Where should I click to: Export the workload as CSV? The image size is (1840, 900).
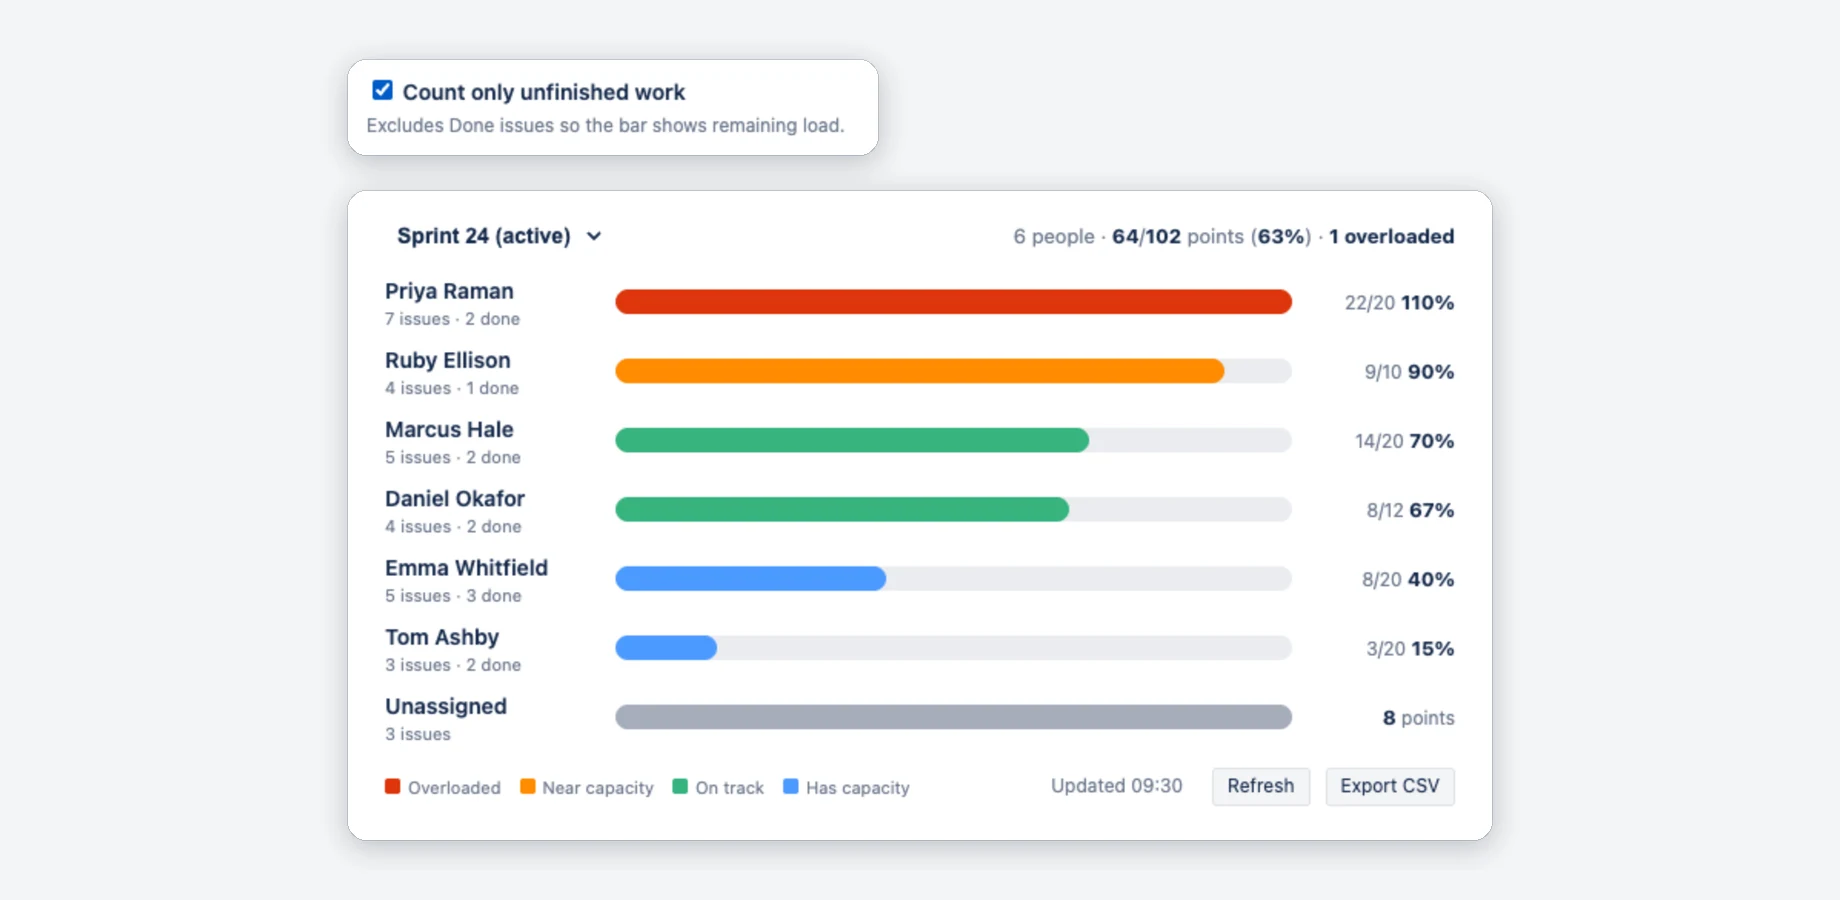tap(1389, 786)
